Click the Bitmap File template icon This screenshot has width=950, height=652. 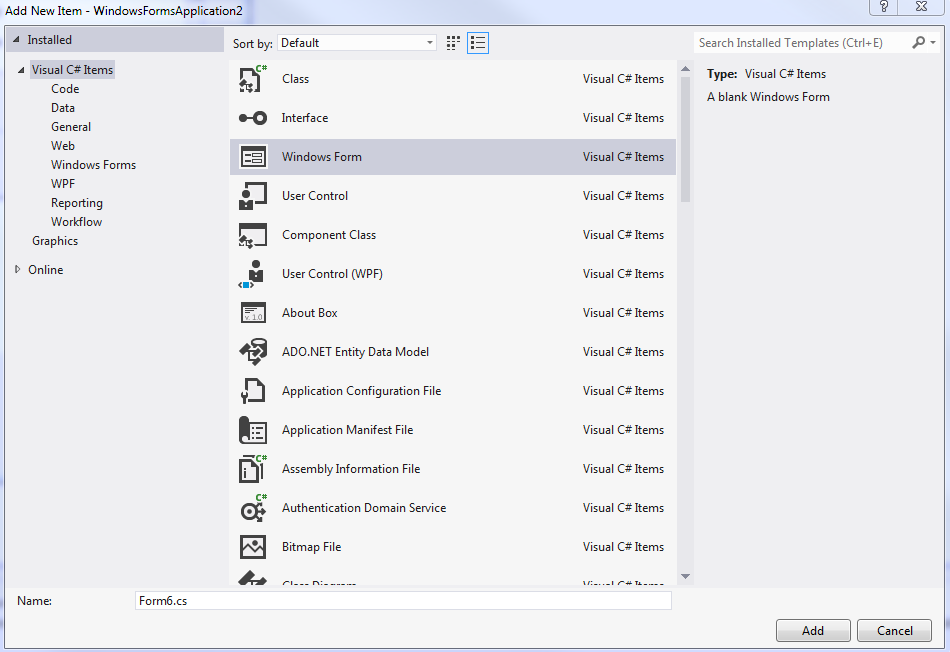(253, 547)
